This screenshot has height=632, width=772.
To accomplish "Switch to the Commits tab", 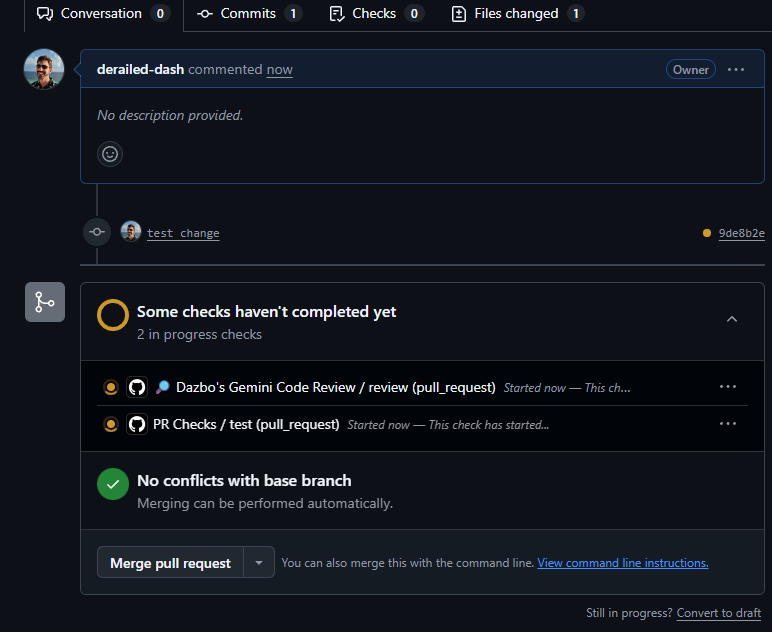I will (249, 14).
